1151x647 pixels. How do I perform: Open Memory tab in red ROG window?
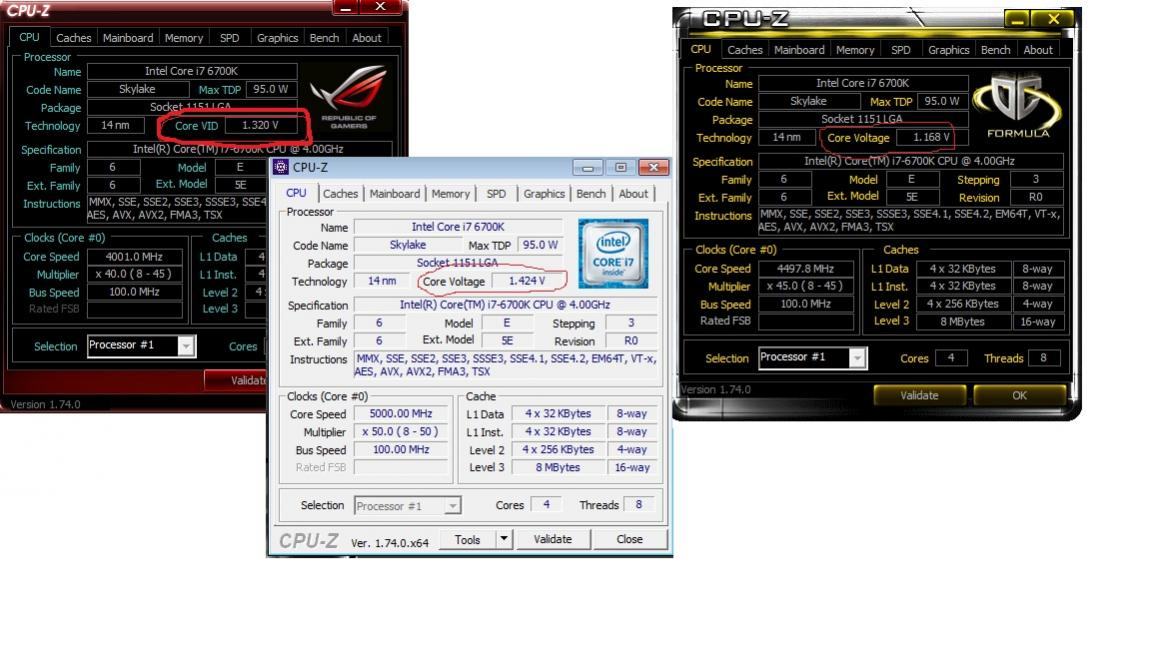(x=184, y=37)
